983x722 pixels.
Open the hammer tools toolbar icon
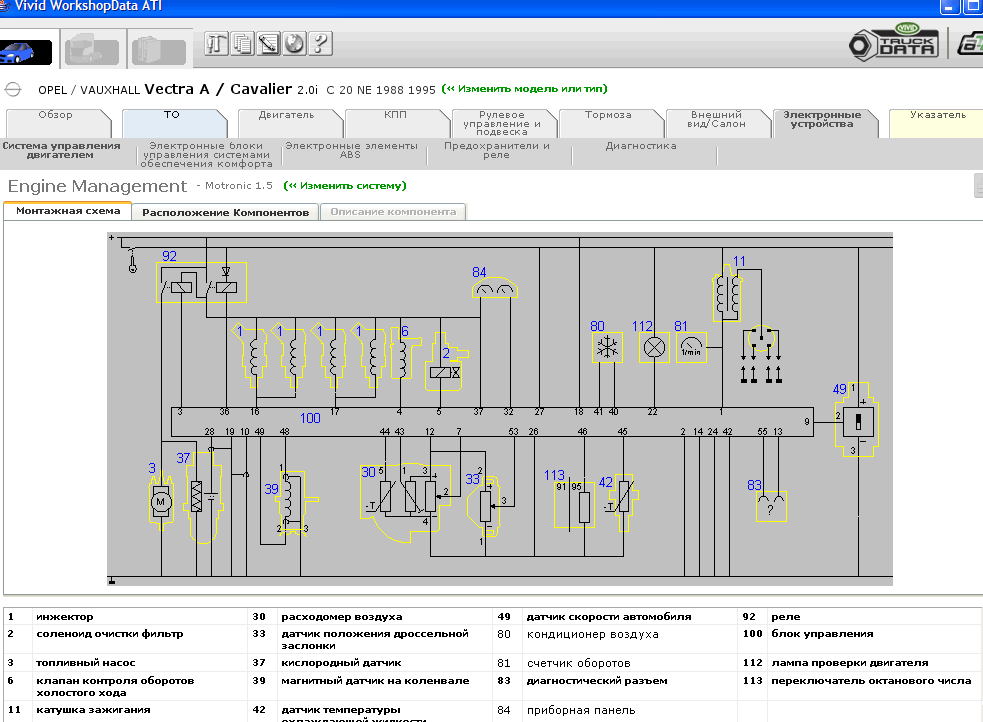point(216,44)
